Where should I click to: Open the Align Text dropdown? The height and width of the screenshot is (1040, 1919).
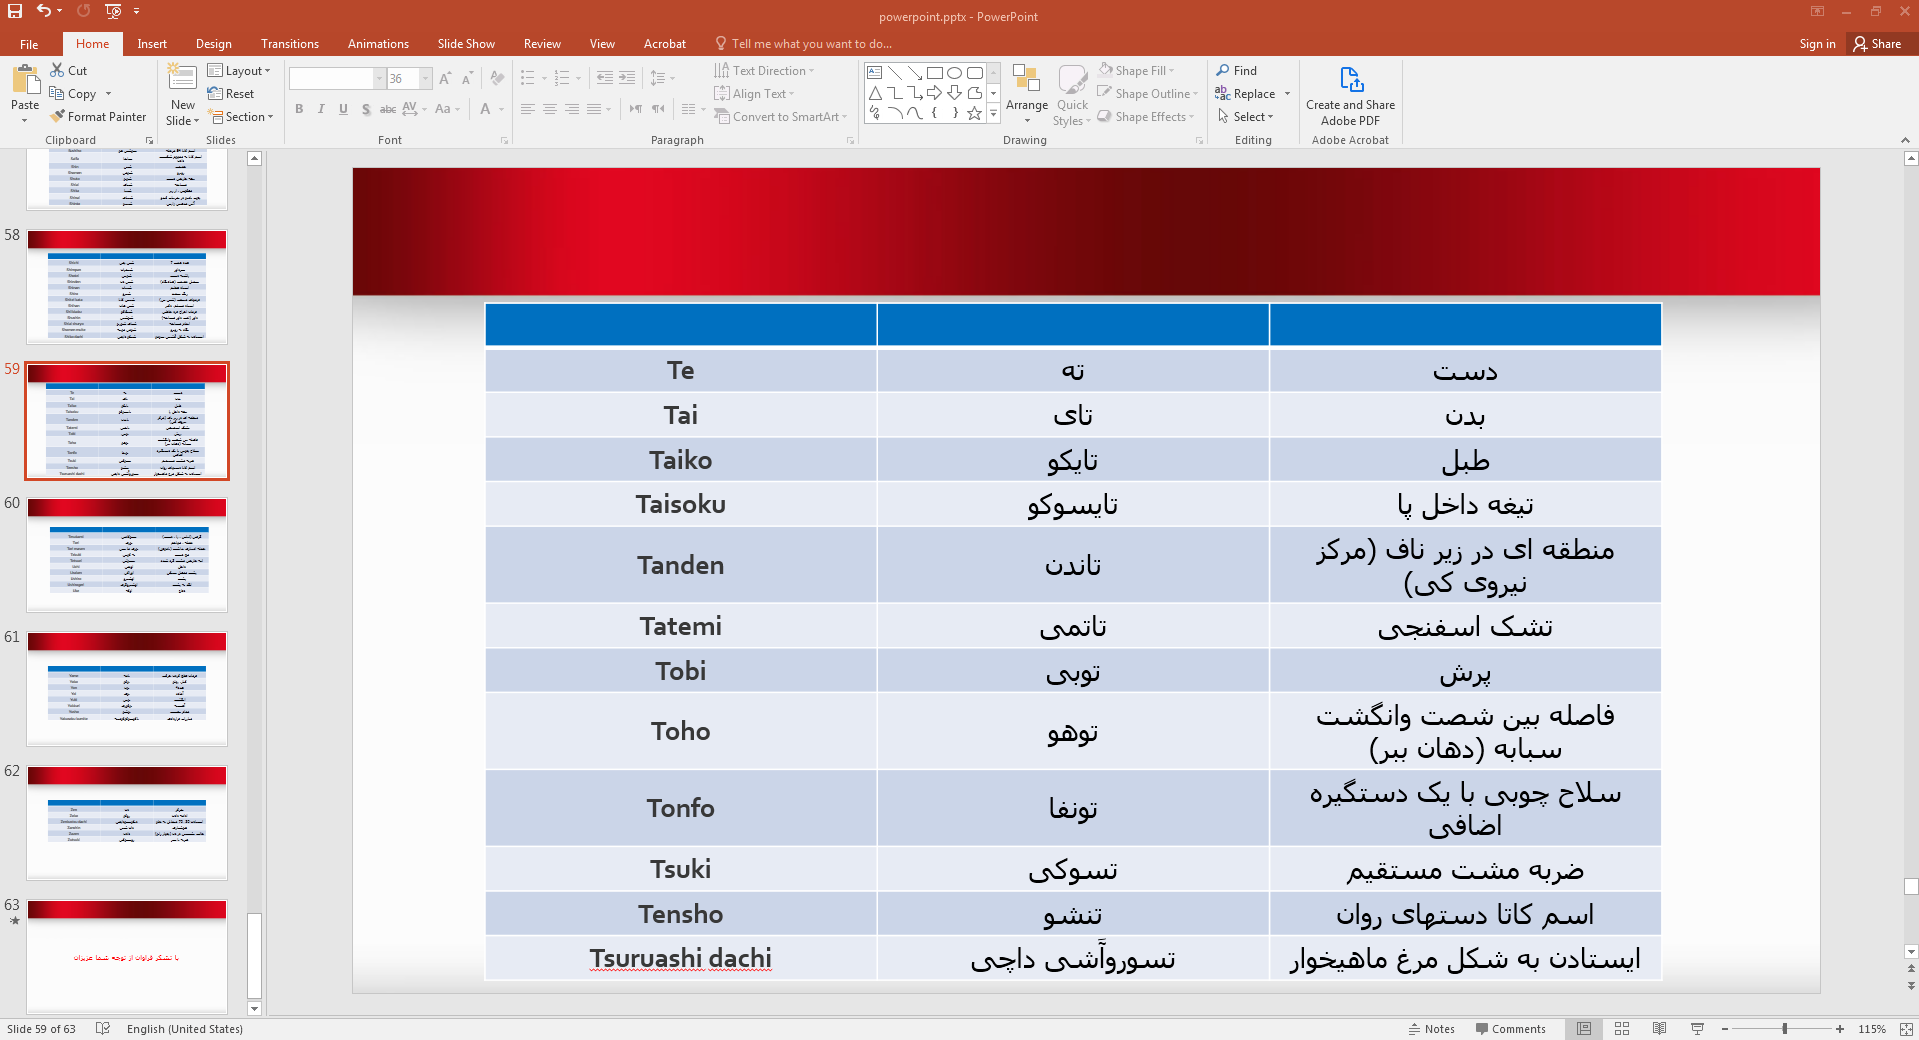[754, 94]
